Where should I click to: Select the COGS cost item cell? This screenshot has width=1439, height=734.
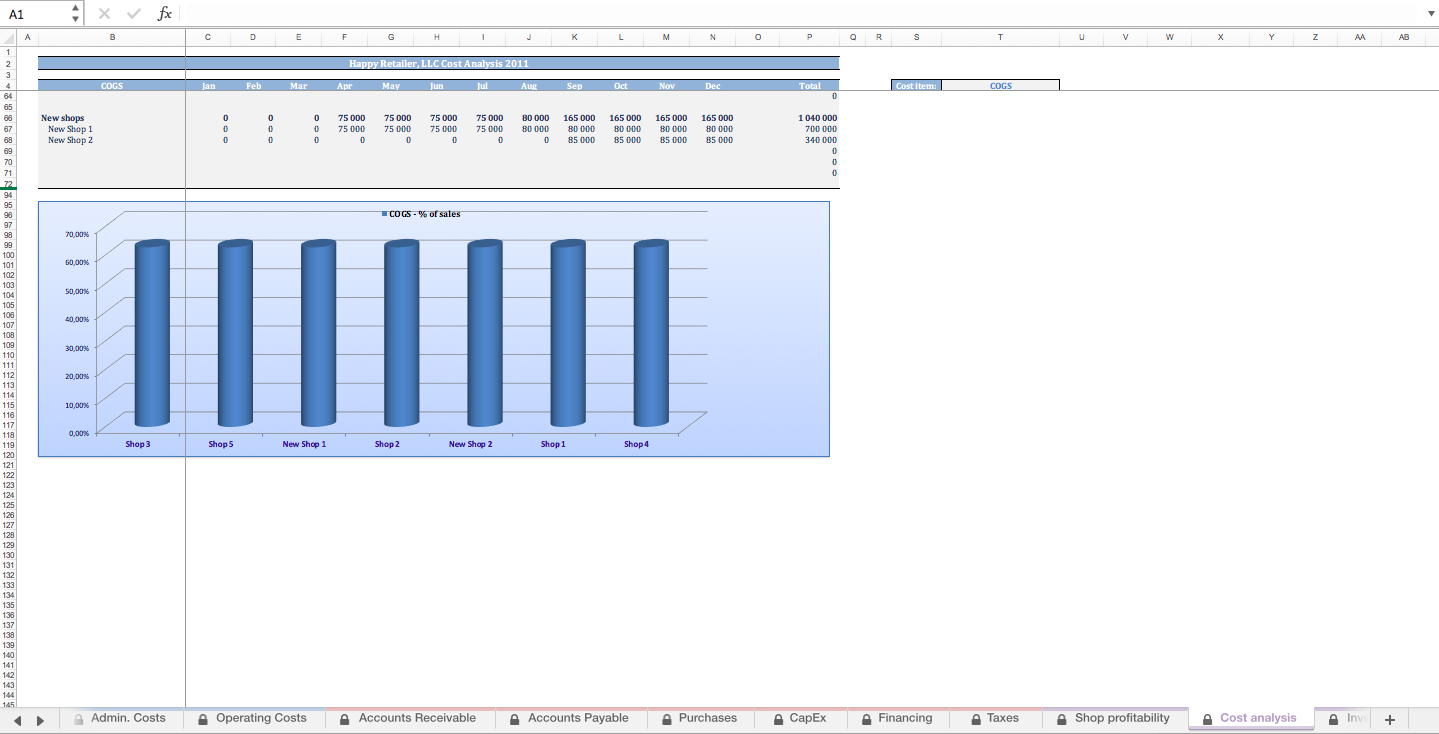[1000, 85]
